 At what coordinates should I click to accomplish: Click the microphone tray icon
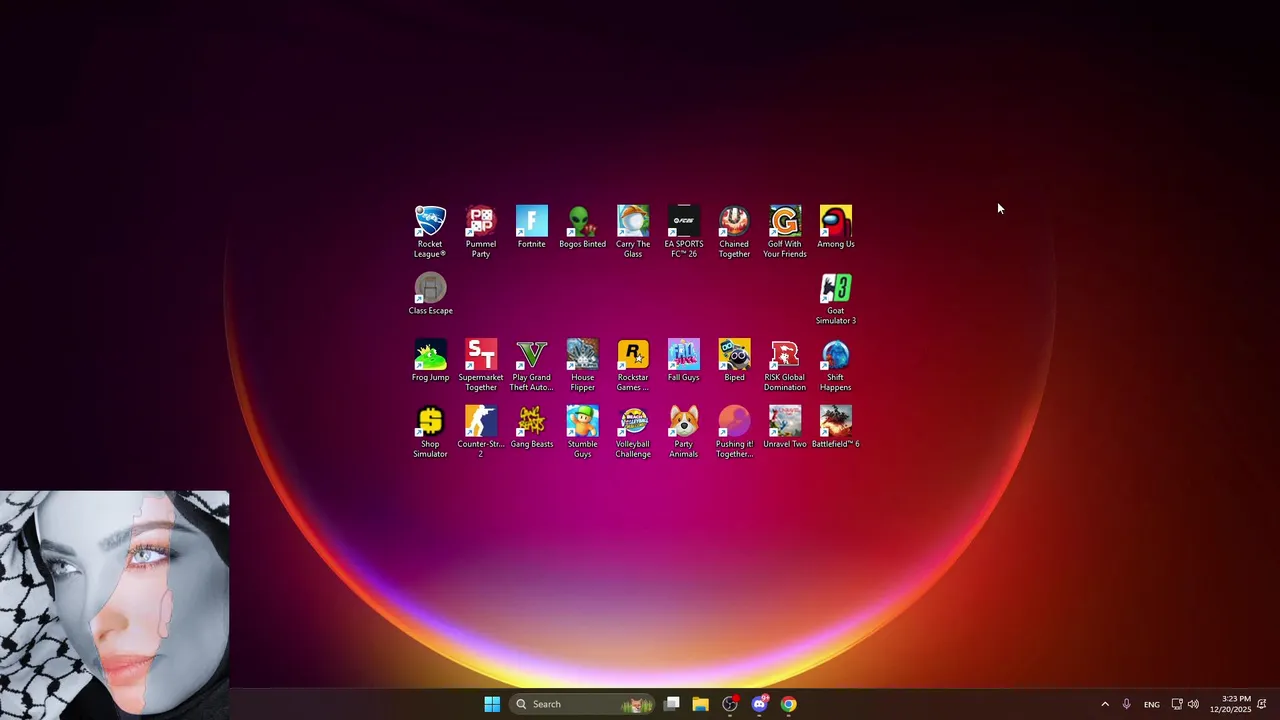(x=1127, y=704)
